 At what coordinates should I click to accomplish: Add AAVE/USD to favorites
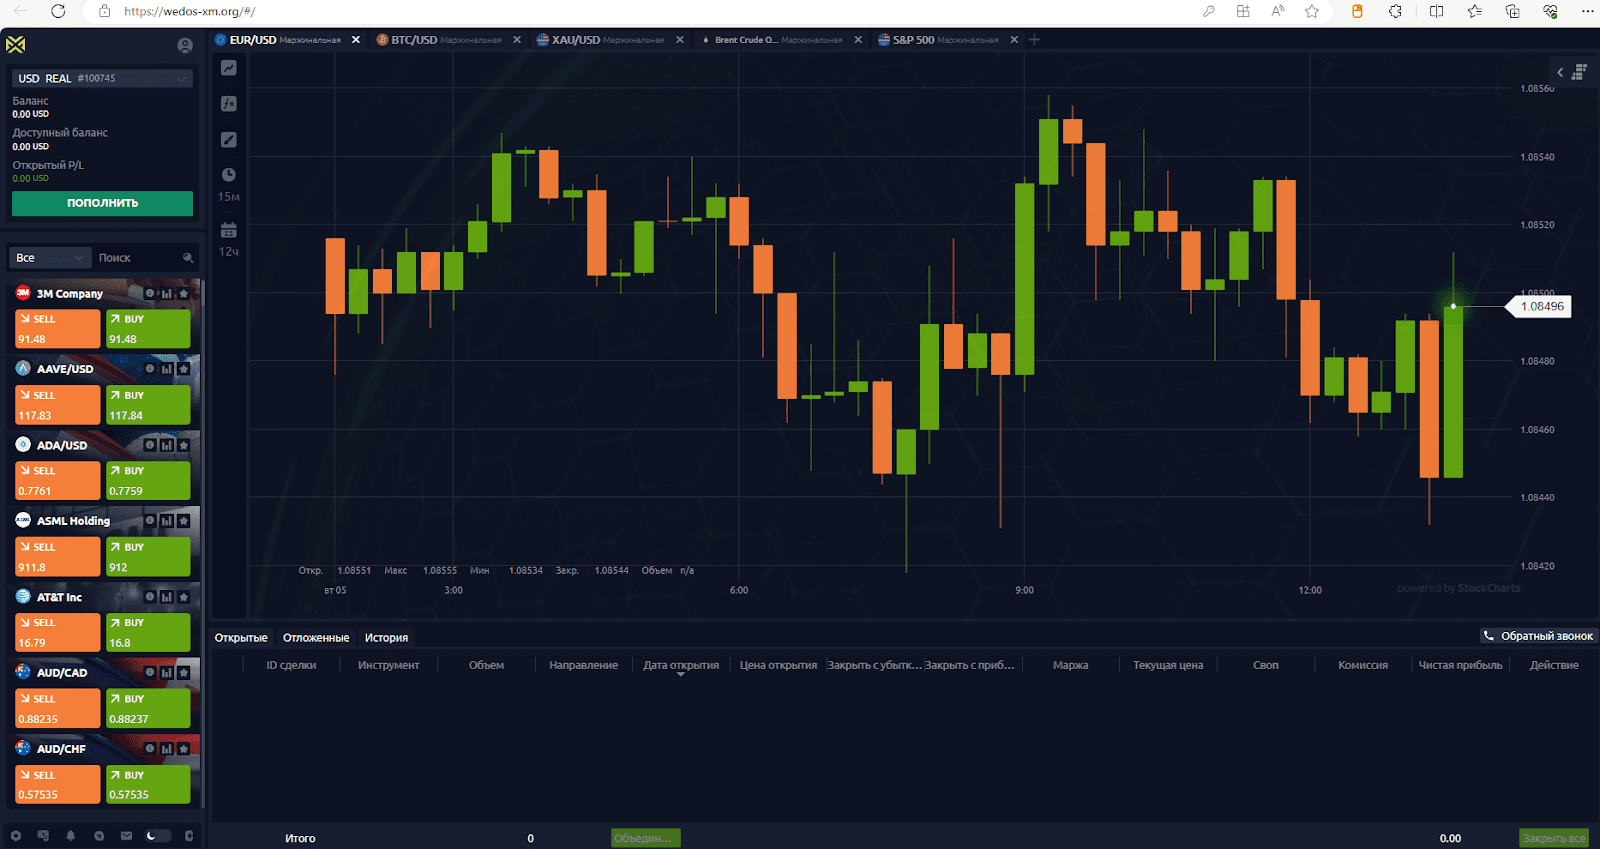tap(184, 369)
